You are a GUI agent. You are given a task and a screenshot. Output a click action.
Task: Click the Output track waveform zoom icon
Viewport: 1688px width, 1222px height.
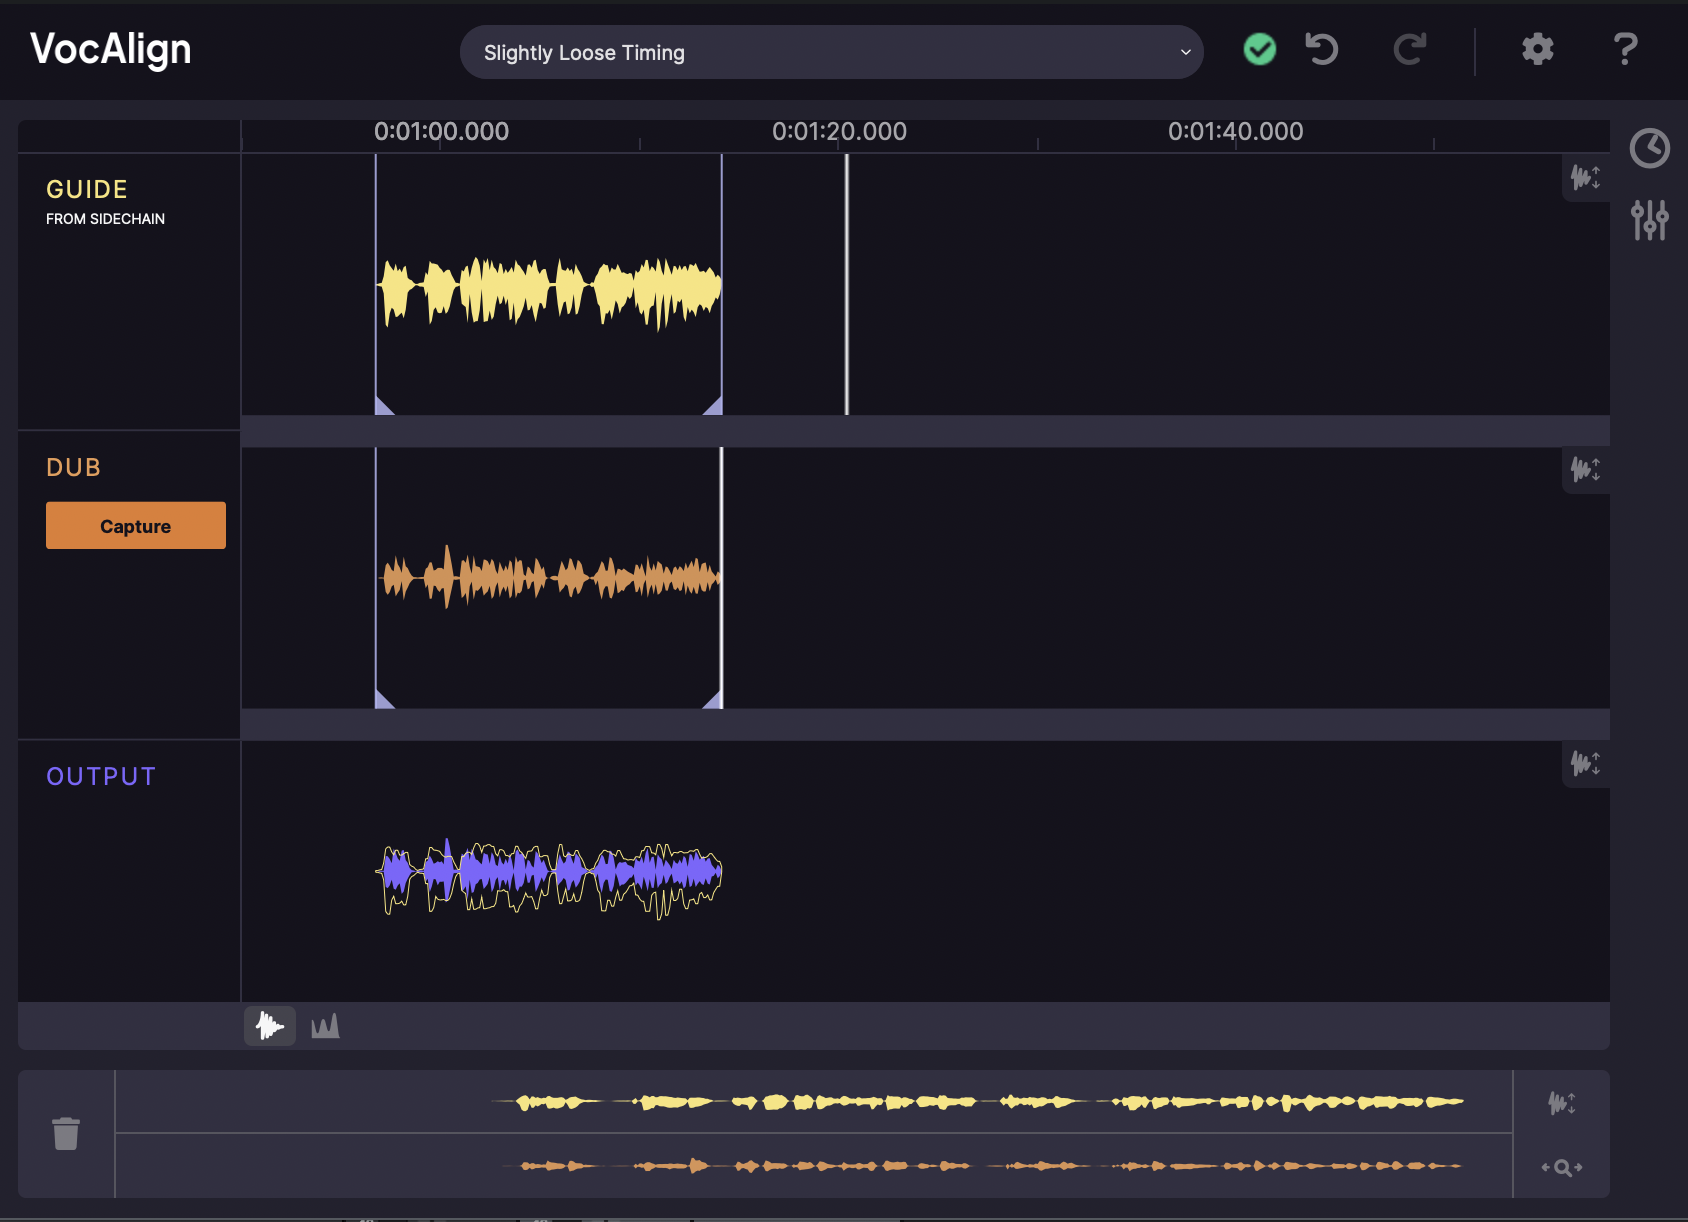click(1586, 764)
